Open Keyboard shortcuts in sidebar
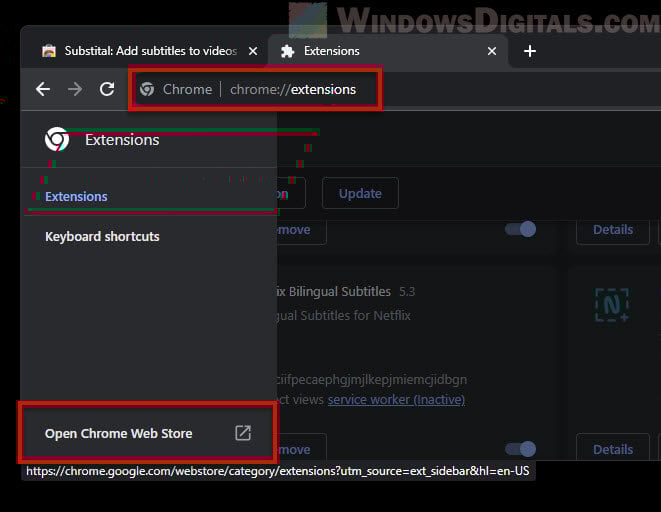Image resolution: width=661 pixels, height=512 pixels. [x=102, y=236]
